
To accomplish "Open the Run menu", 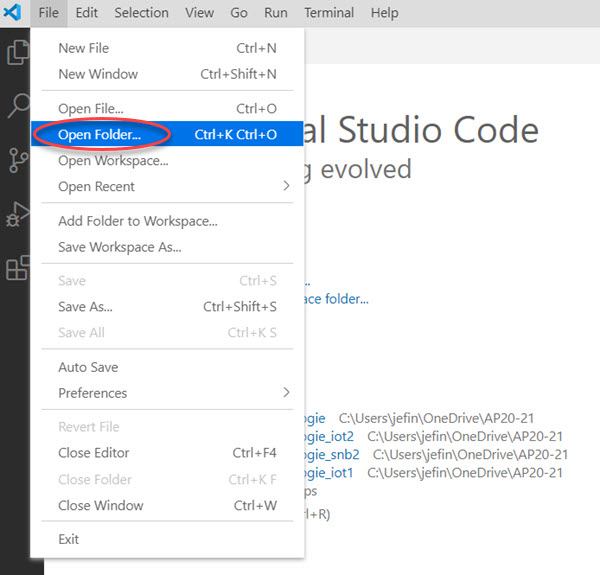I will pos(276,13).
